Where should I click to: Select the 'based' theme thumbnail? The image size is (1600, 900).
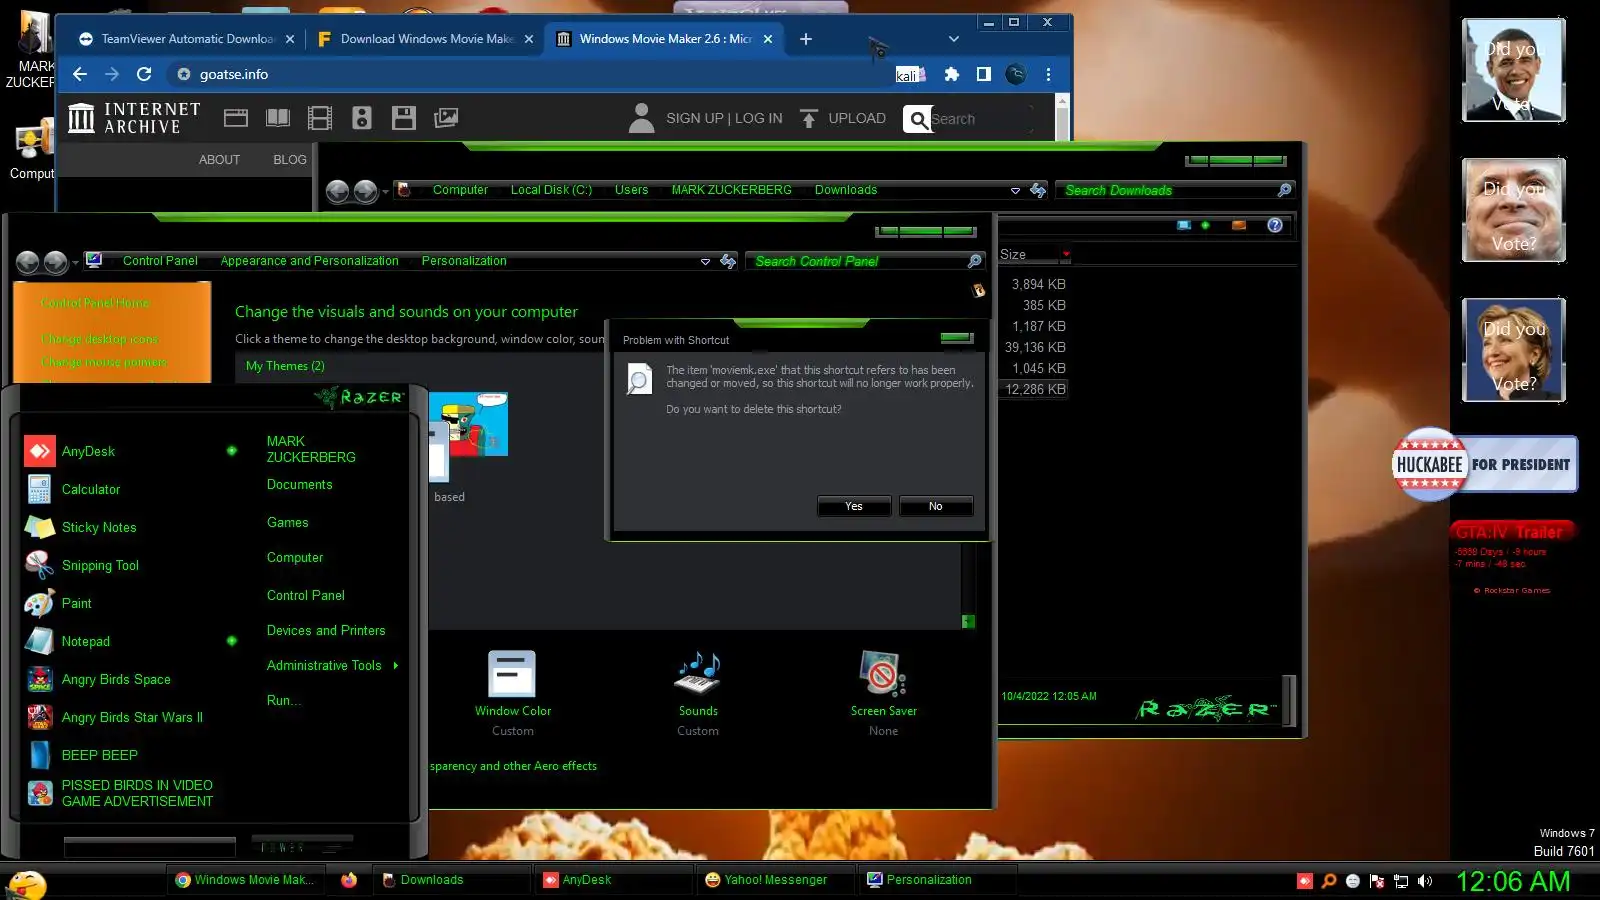468,447
